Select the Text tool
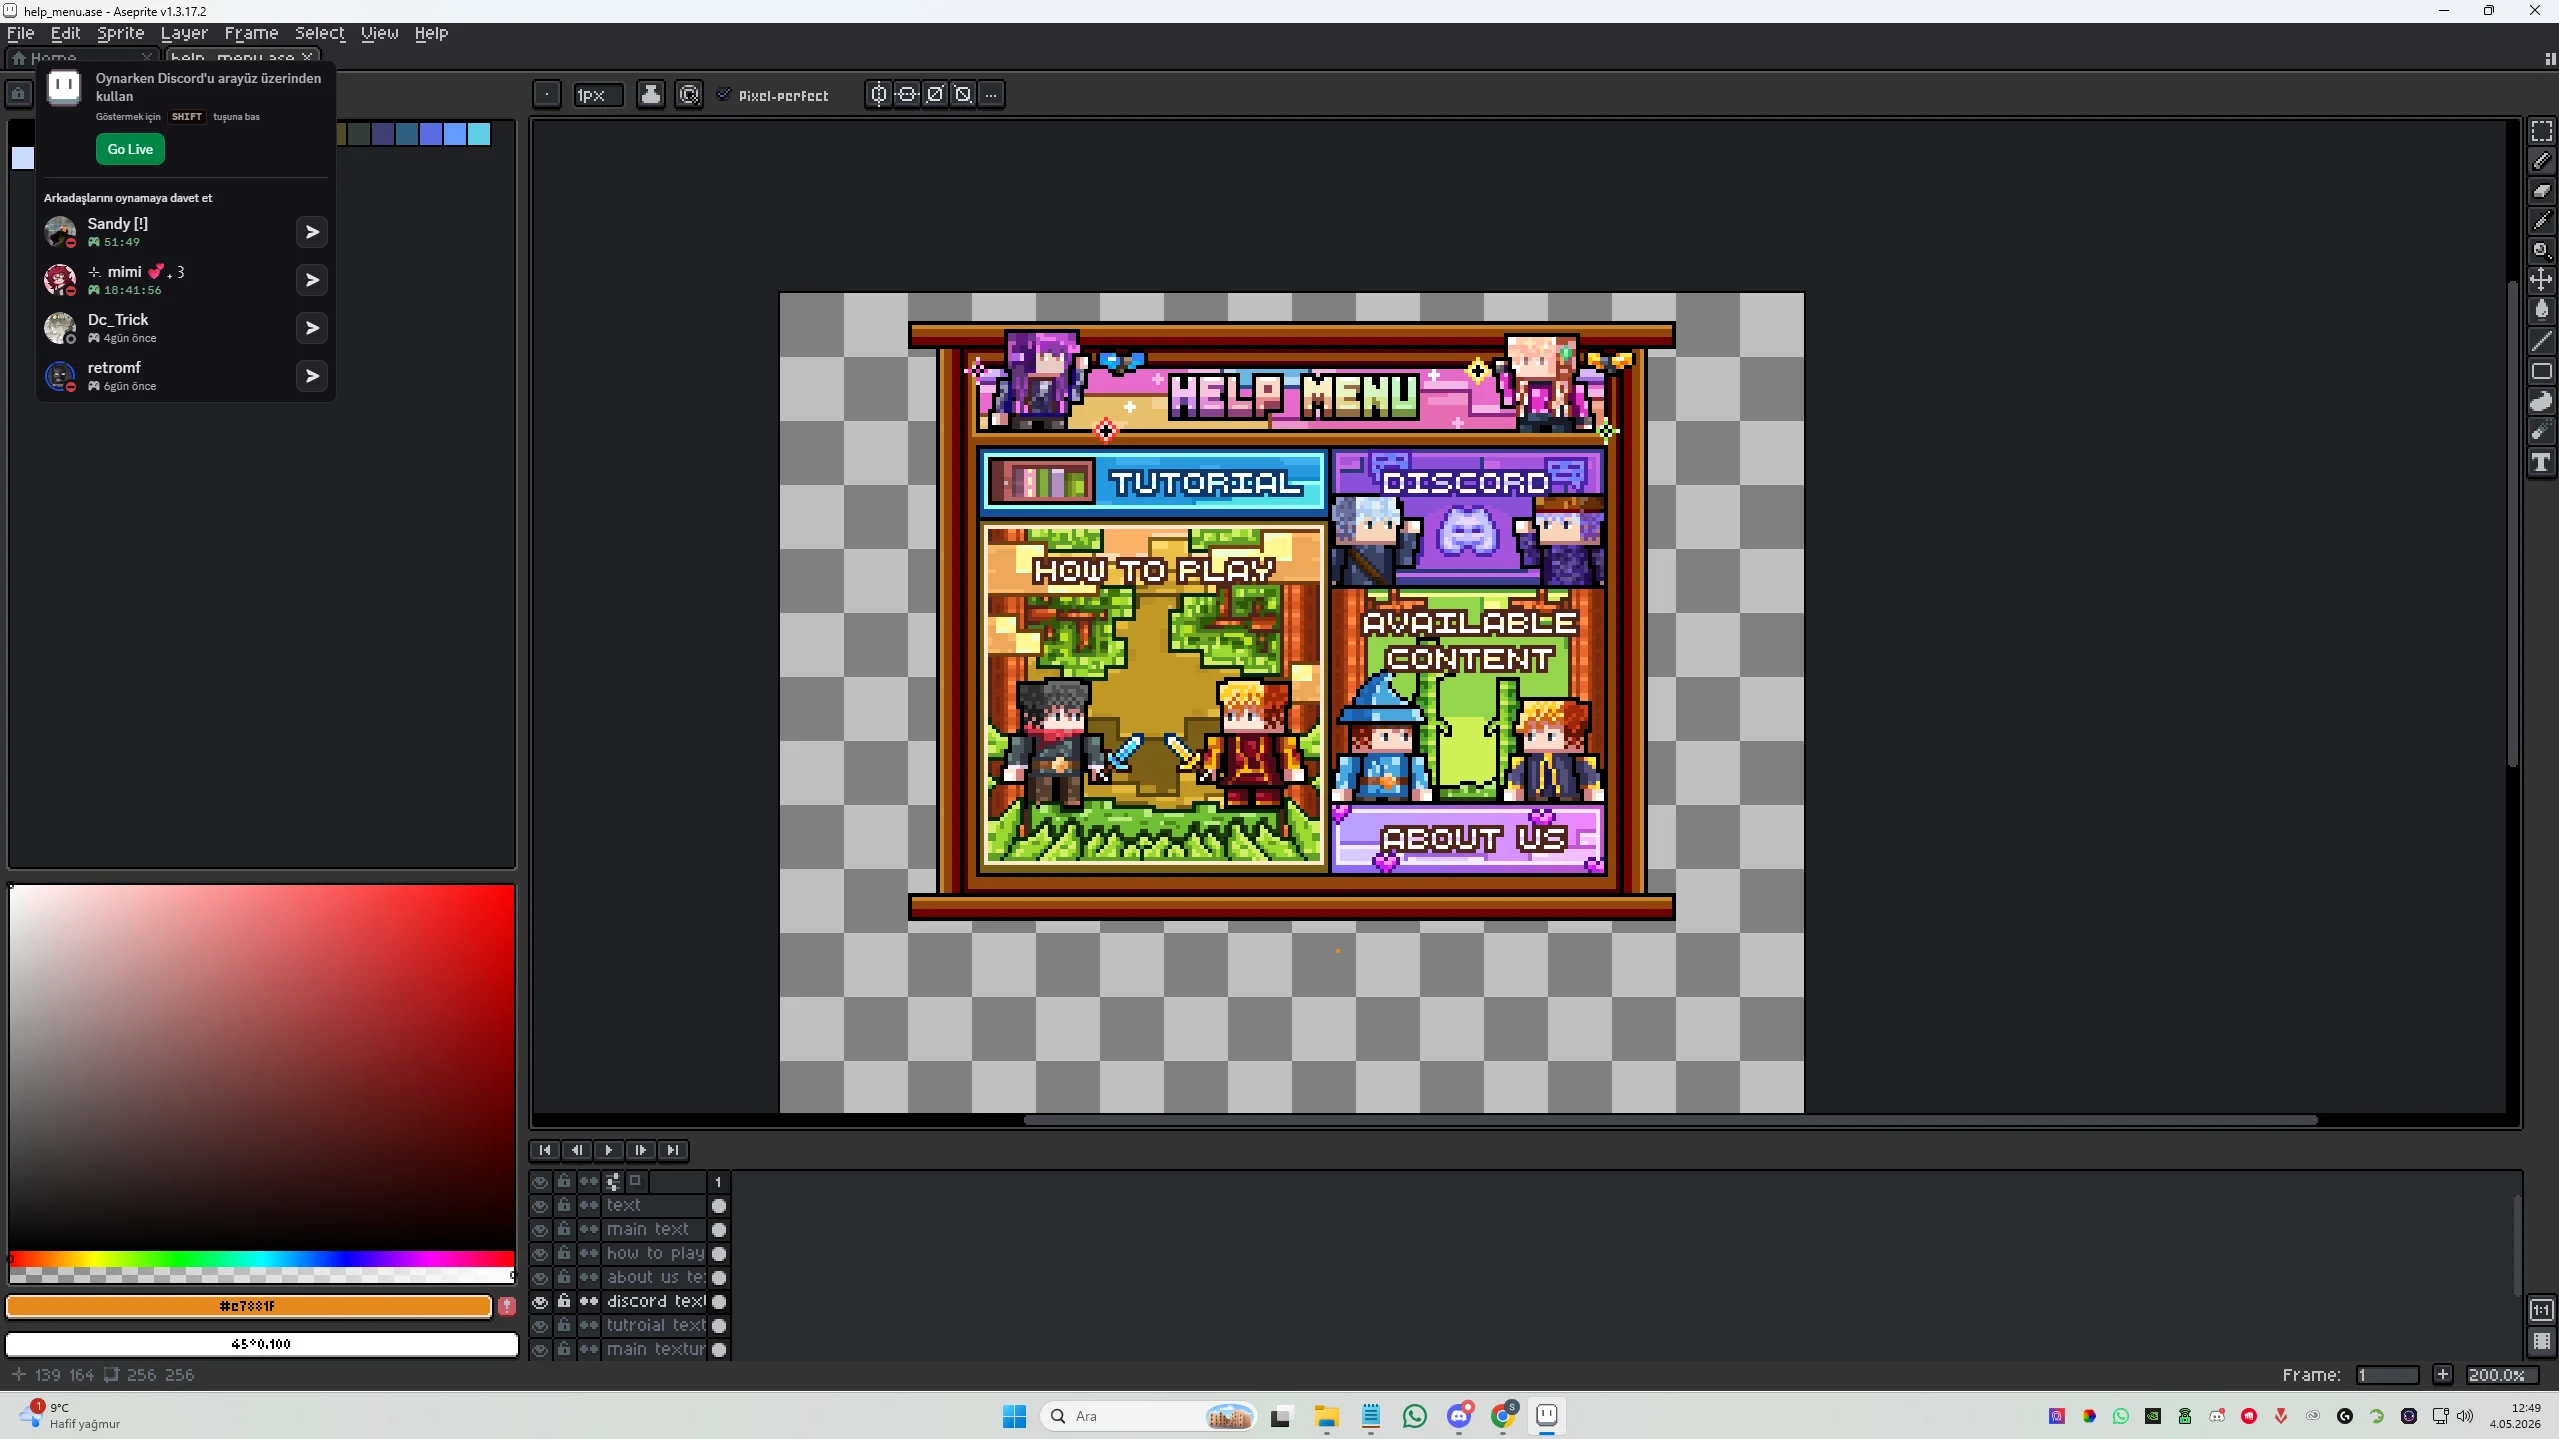Screen dimensions: 2559x1439 coord(2541,462)
